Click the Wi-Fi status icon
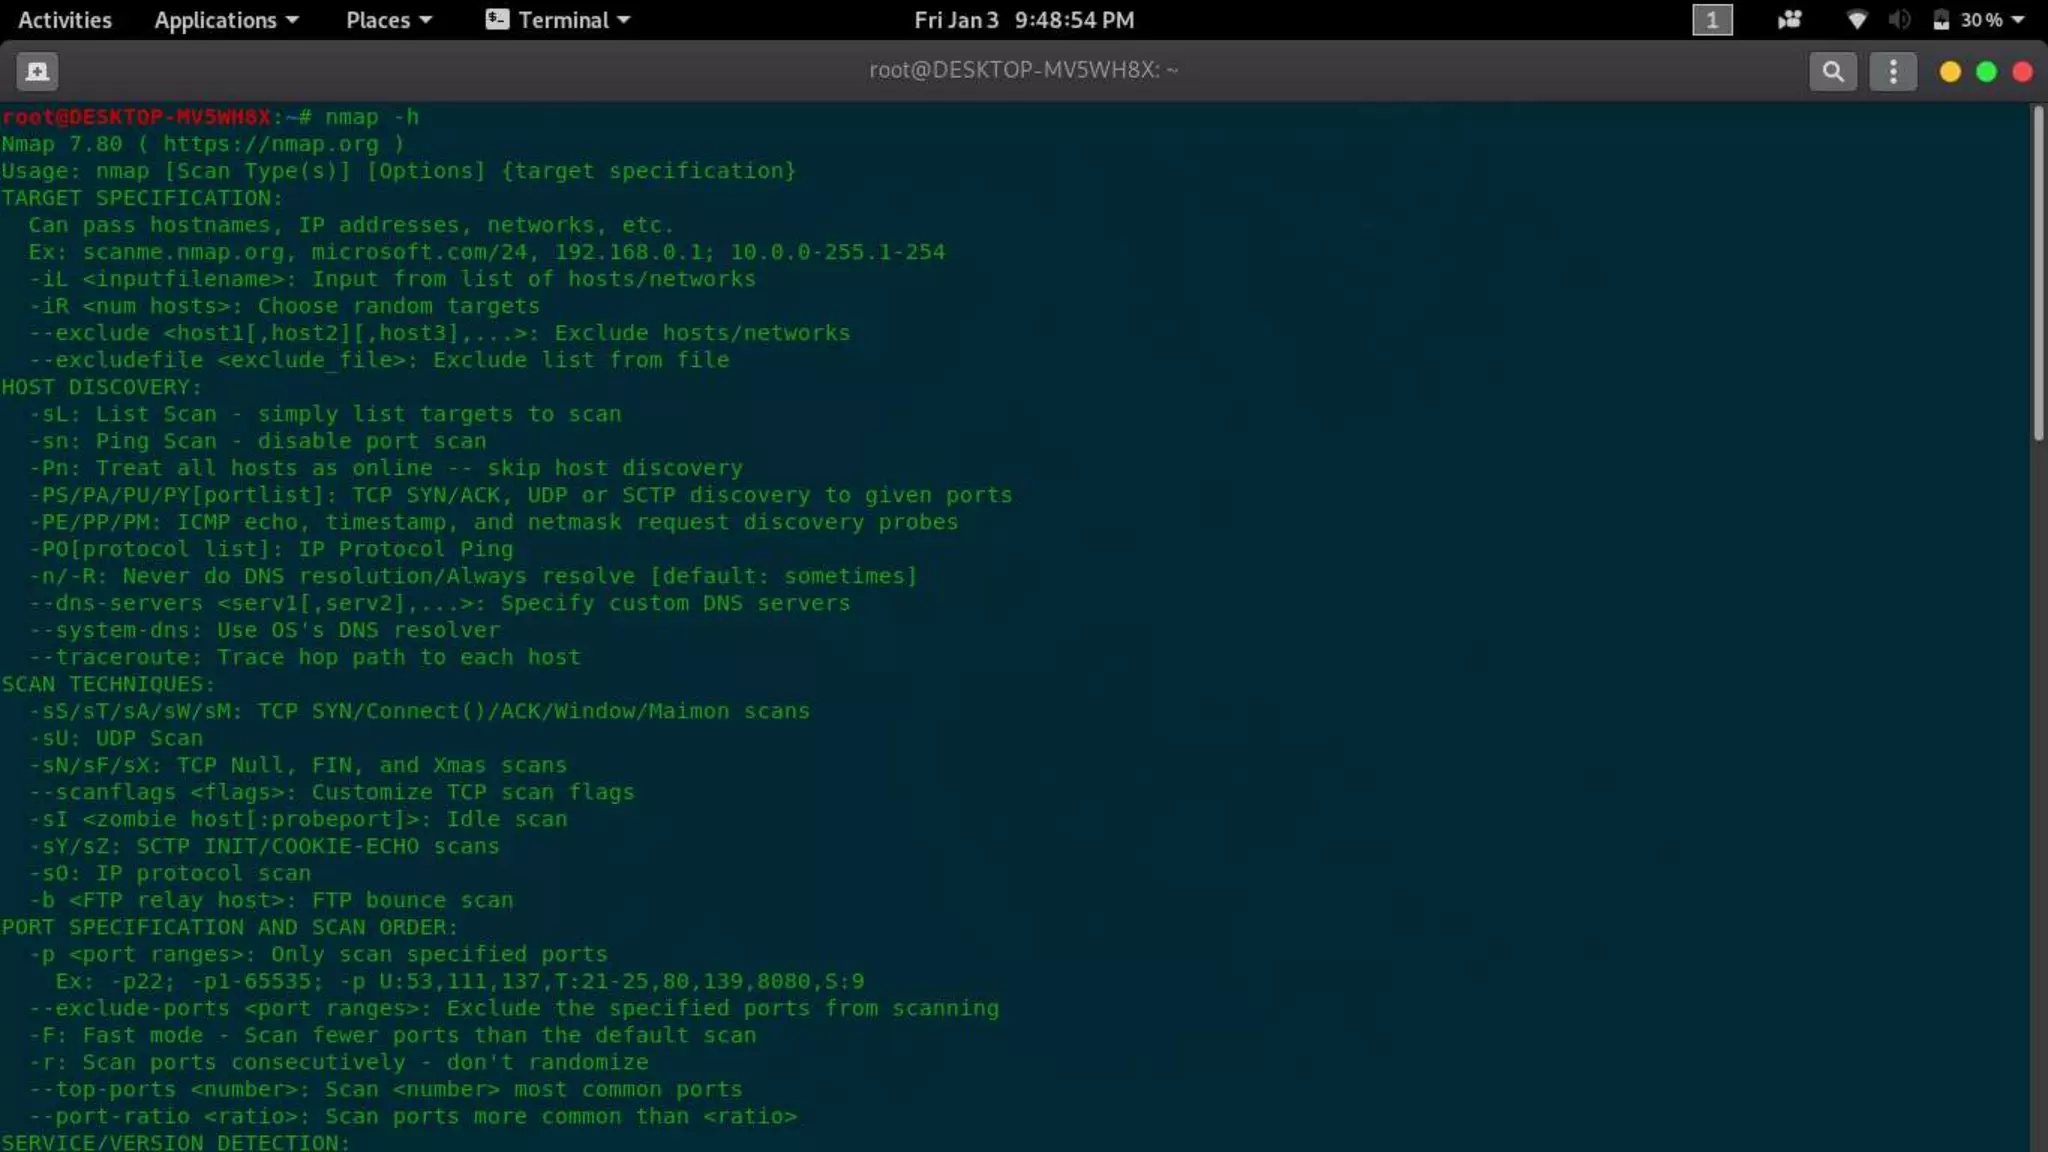The height and width of the screenshot is (1152, 2048). pyautogui.click(x=1856, y=20)
